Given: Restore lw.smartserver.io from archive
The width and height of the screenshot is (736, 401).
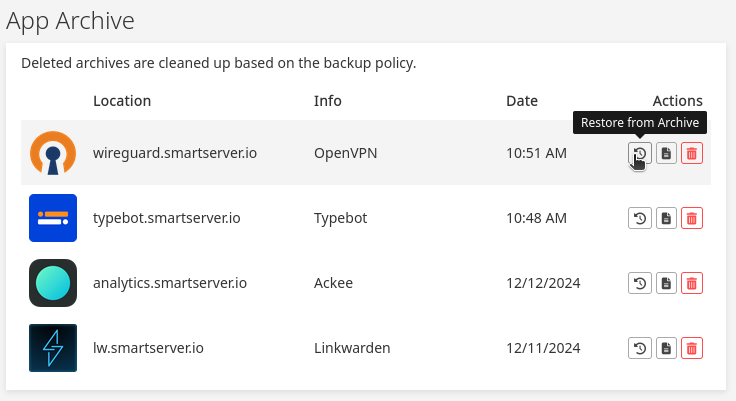Looking at the screenshot, I should click(x=639, y=348).
